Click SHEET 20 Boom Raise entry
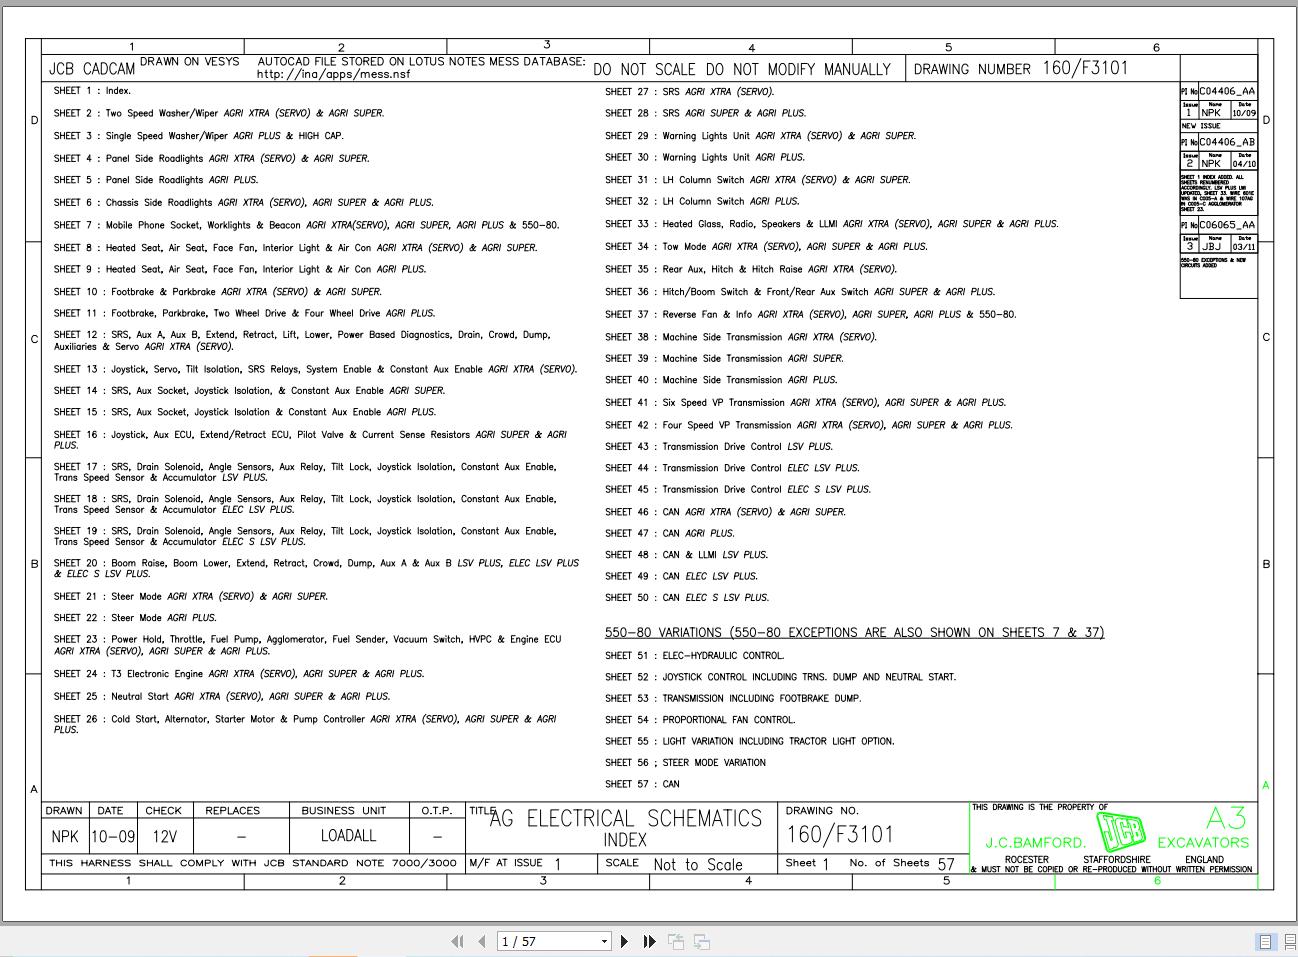This screenshot has width=1298, height=957. coord(316,568)
